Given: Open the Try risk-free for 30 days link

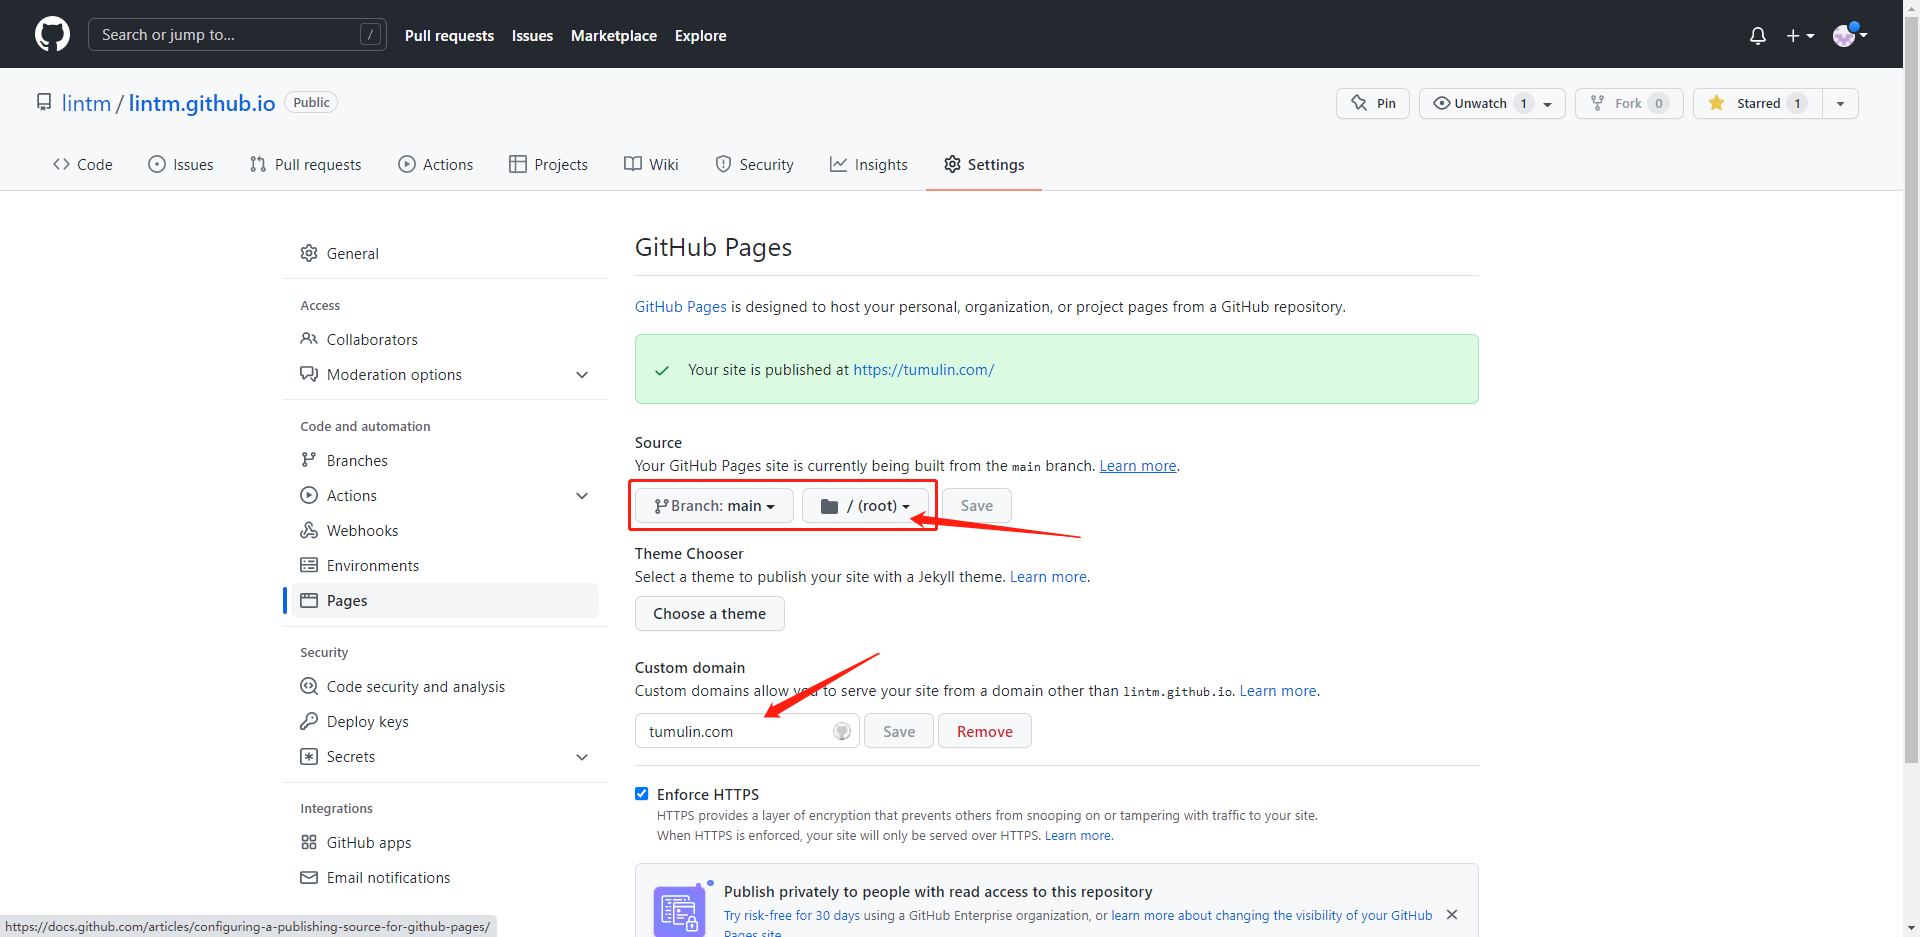Looking at the screenshot, I should (792, 916).
